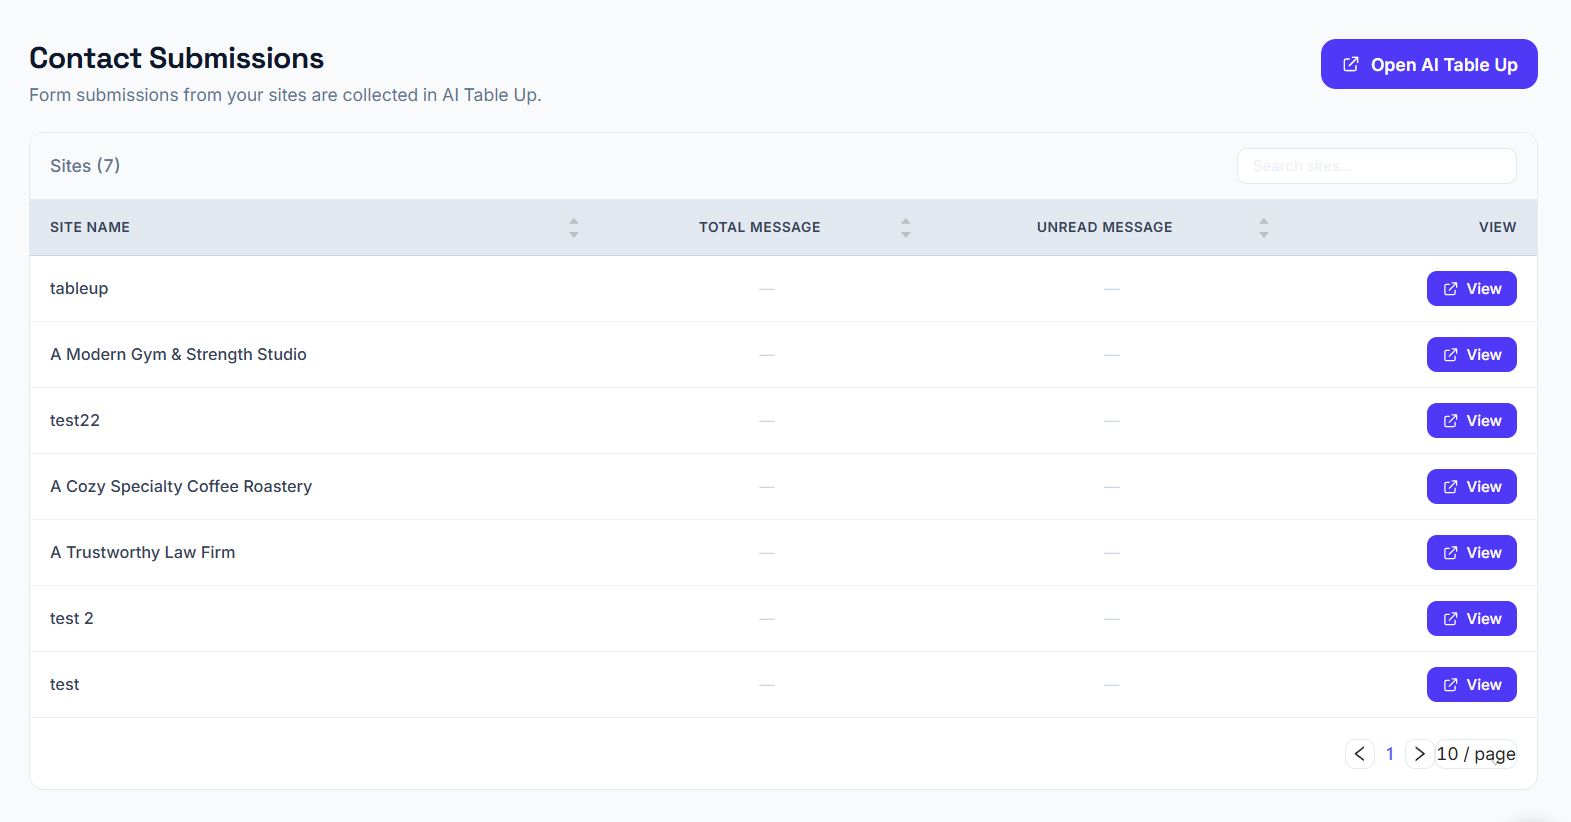View submissions for test22
The image size is (1571, 822).
[1471, 421]
